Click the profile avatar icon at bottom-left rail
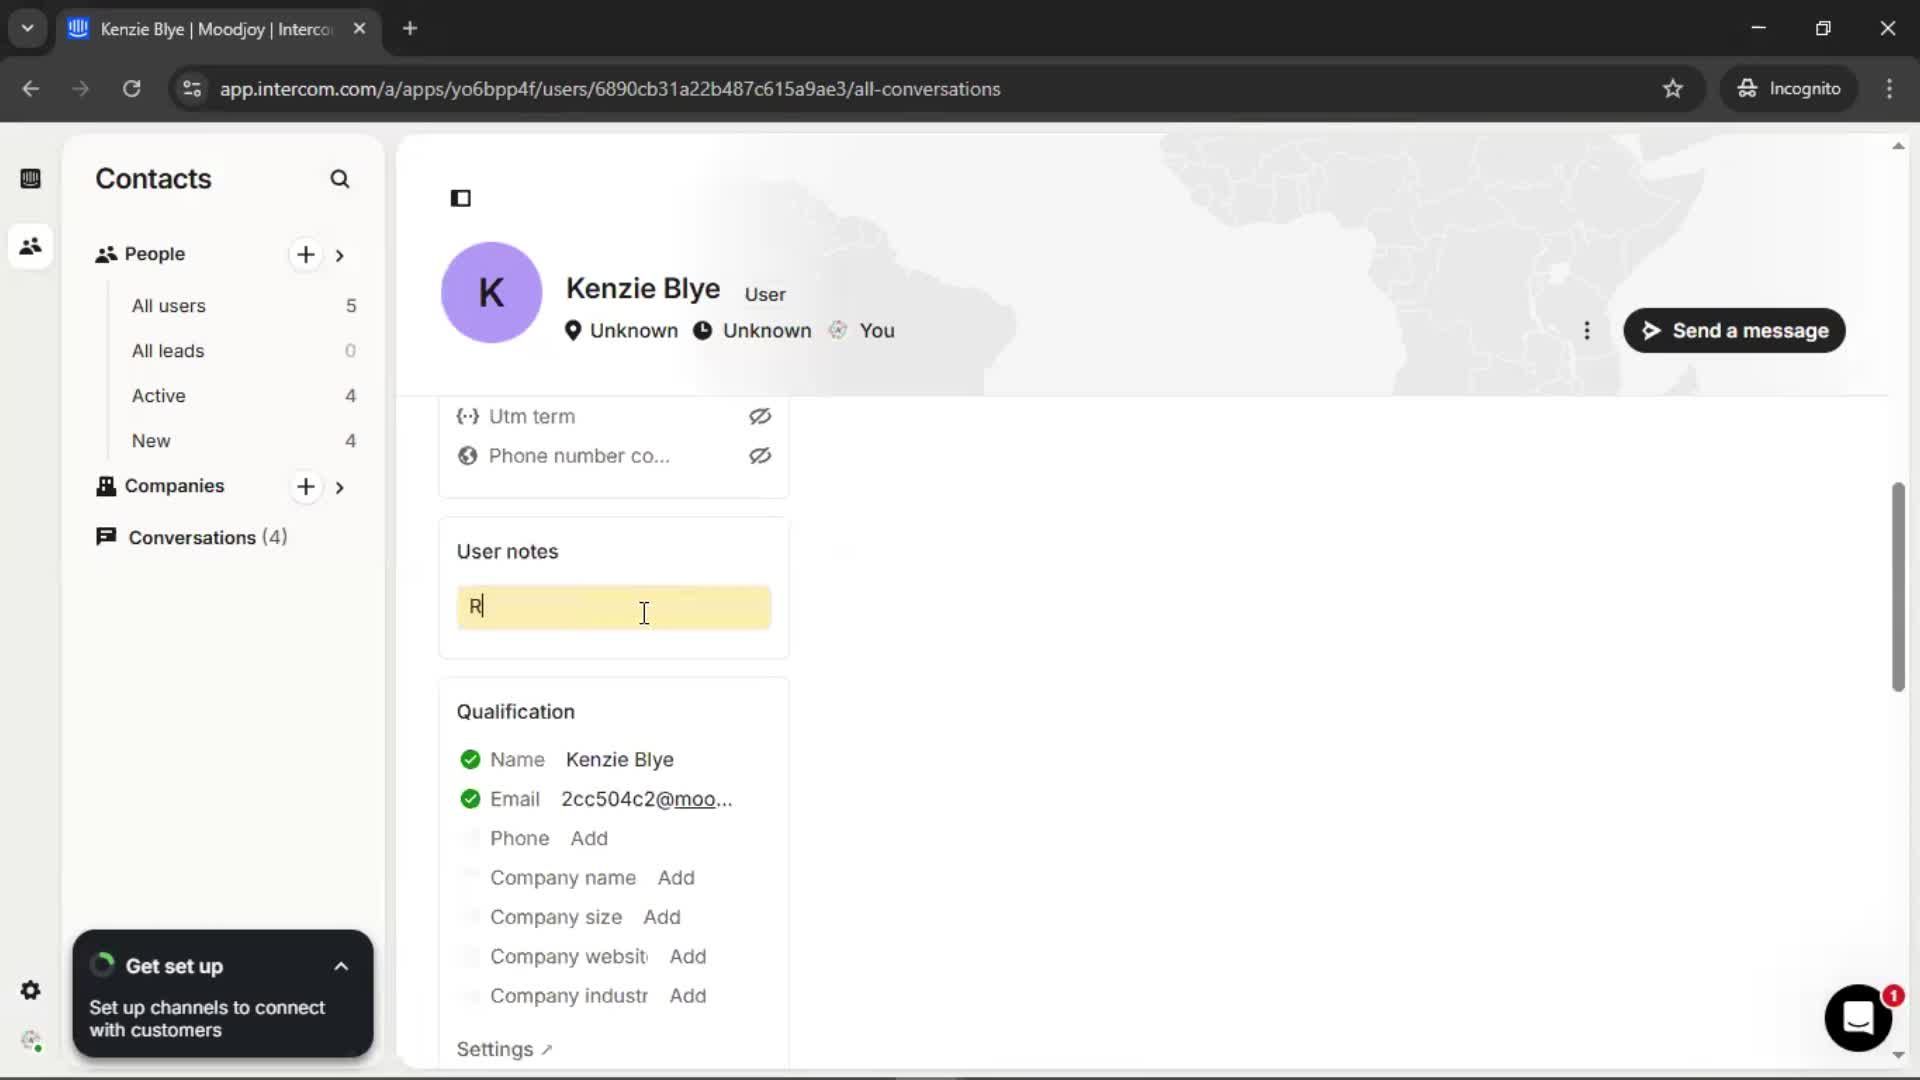Image resolution: width=1920 pixels, height=1080 pixels. (30, 1040)
